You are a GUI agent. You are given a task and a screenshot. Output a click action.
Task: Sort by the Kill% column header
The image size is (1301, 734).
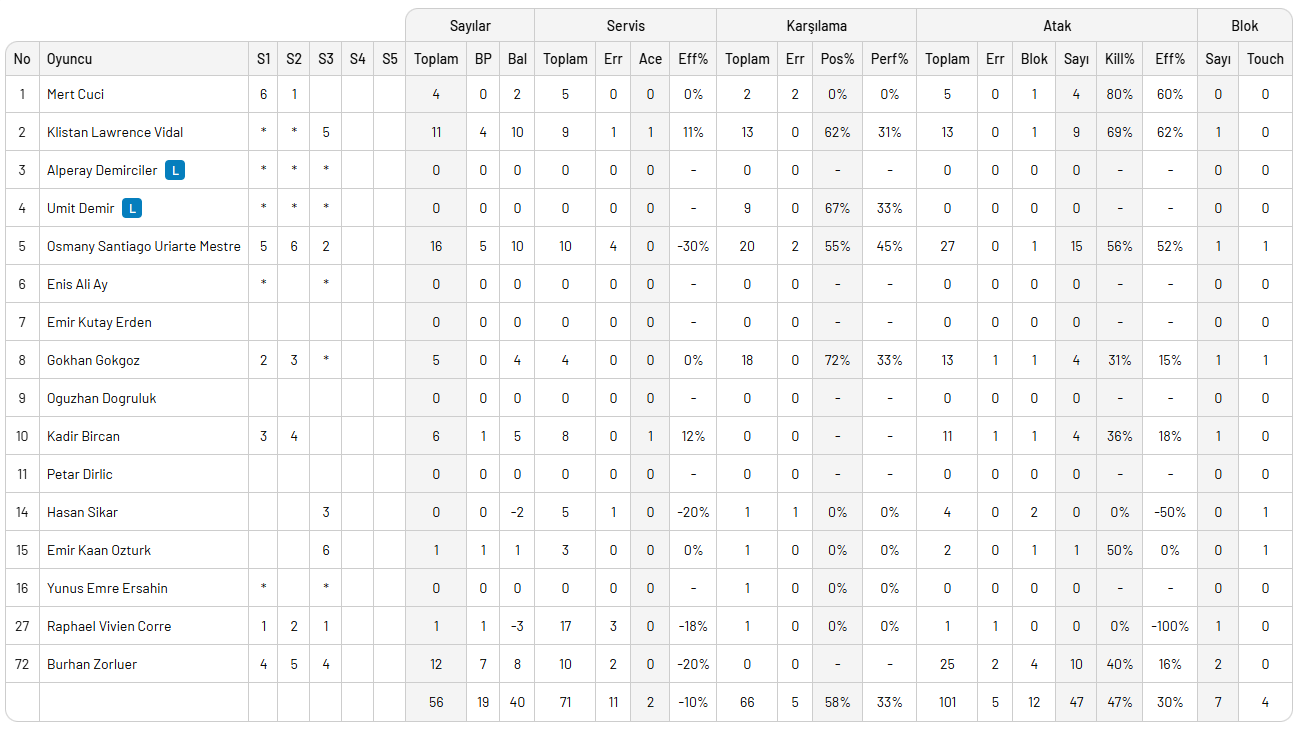[x=1119, y=59]
